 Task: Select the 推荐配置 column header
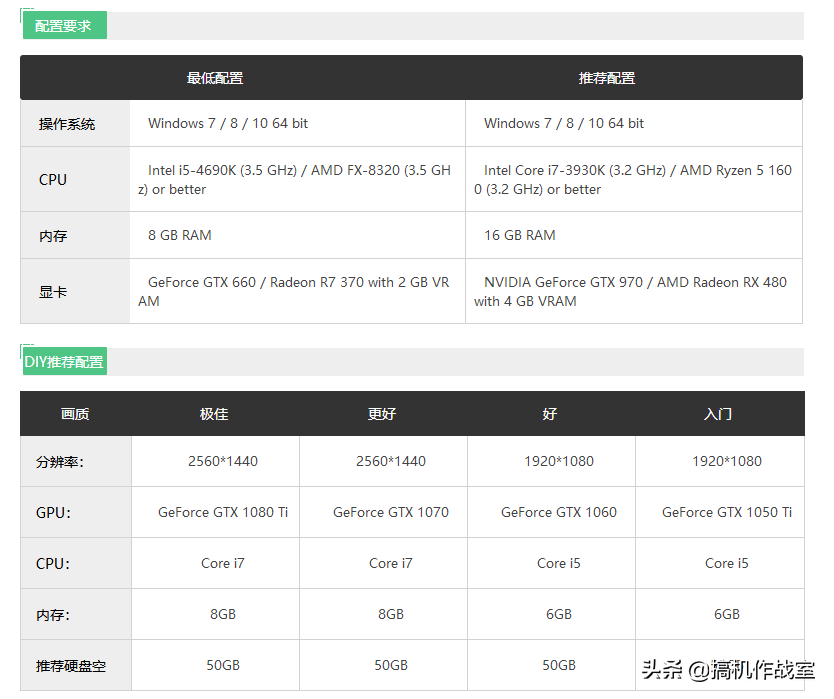(606, 78)
